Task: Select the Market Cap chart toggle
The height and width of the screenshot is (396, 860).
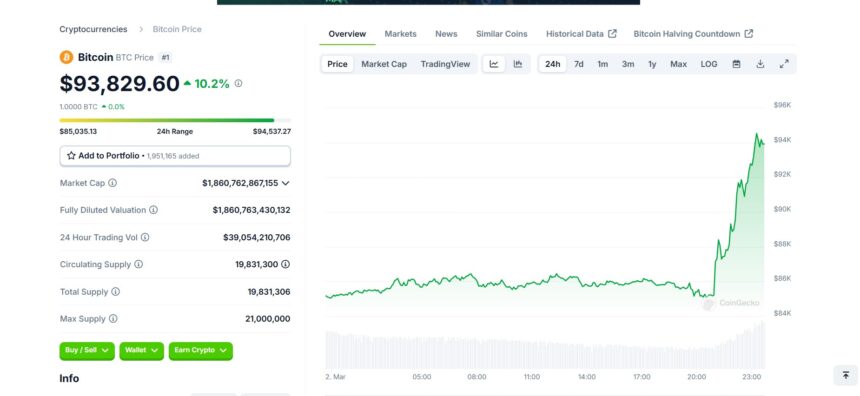Action: (x=384, y=64)
